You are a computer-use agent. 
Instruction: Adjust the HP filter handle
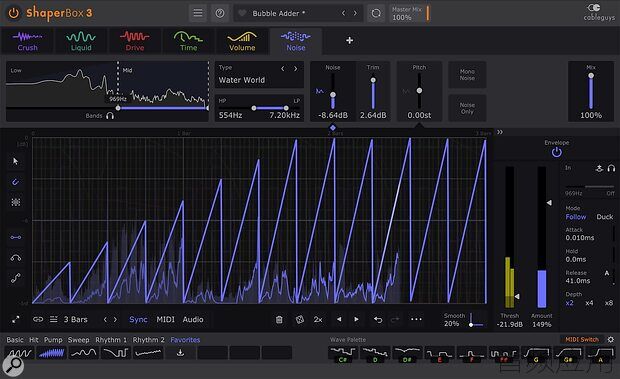coord(254,108)
